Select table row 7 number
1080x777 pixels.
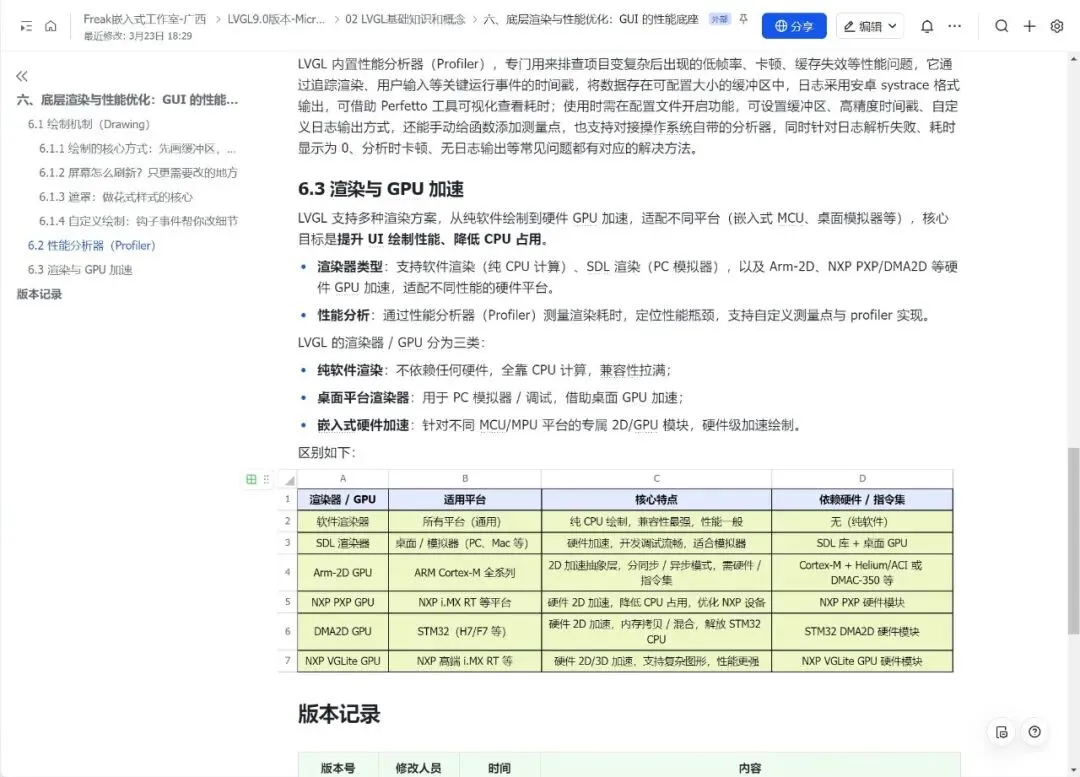coord(287,661)
